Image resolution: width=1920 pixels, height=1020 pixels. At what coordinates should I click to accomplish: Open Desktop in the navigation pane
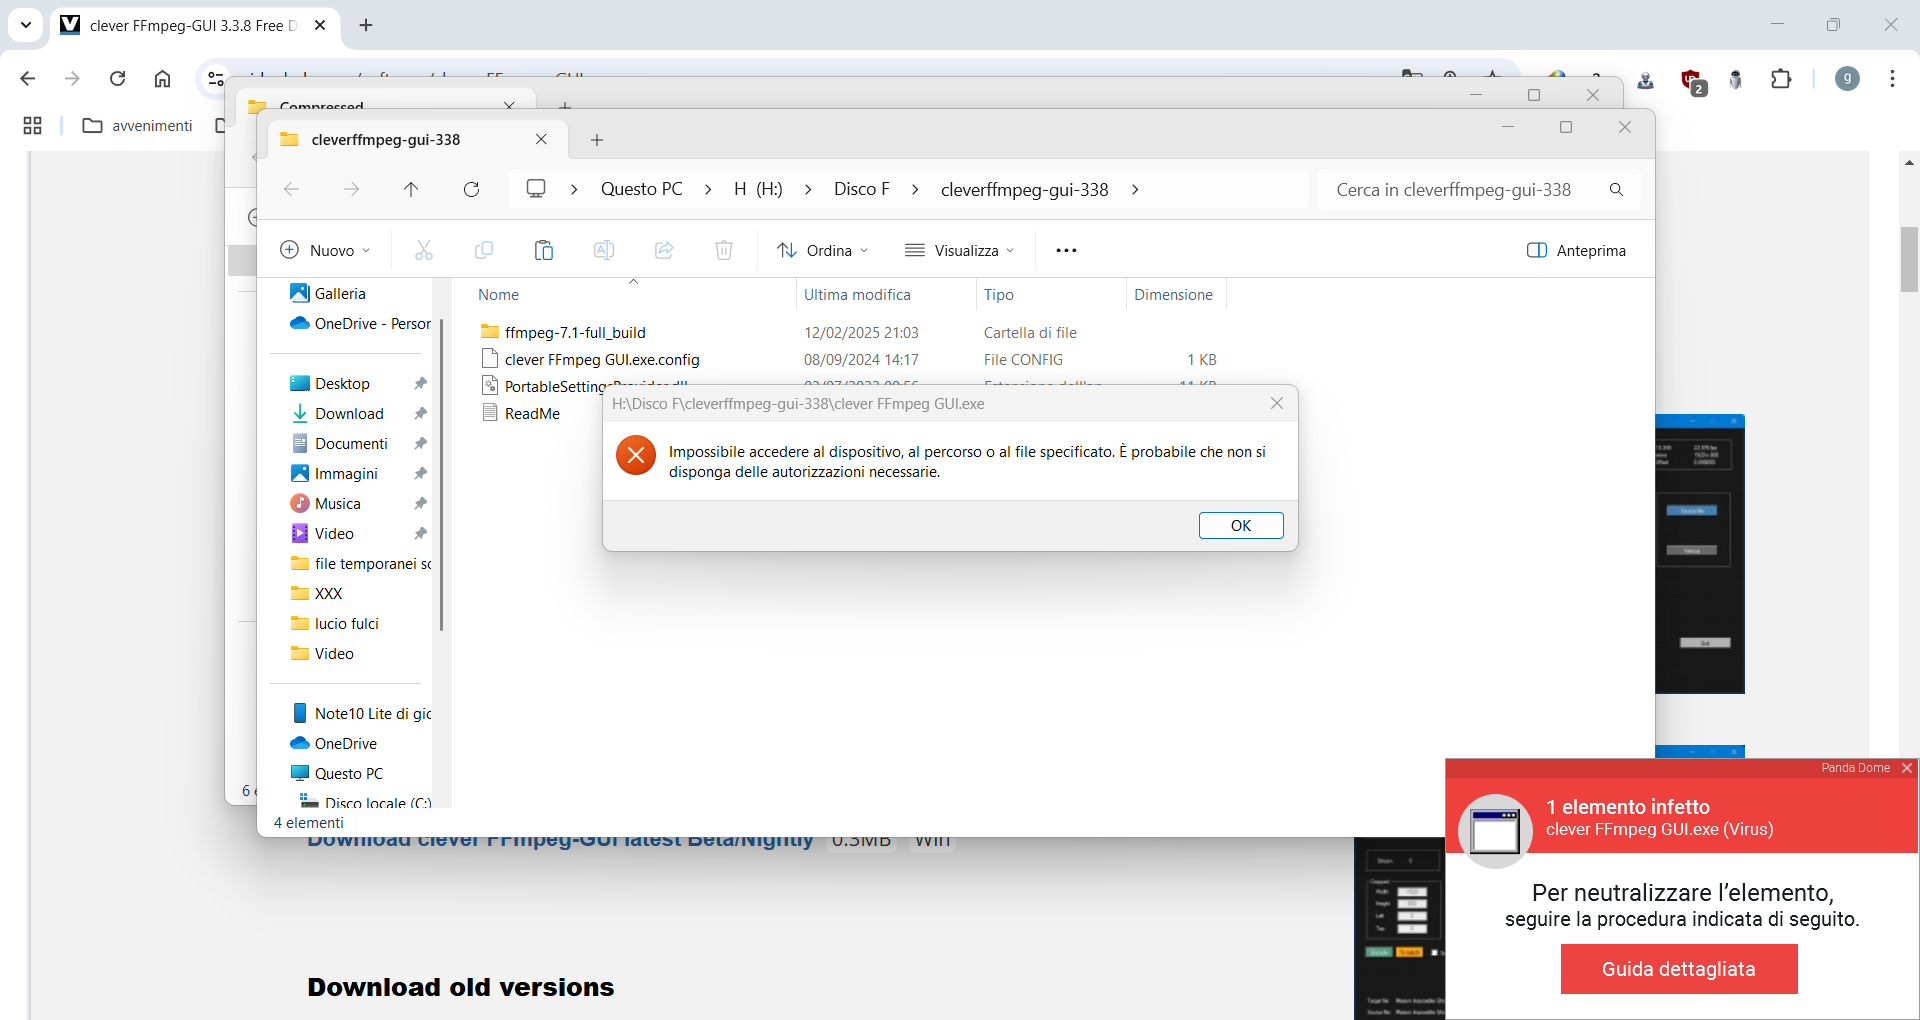(342, 384)
